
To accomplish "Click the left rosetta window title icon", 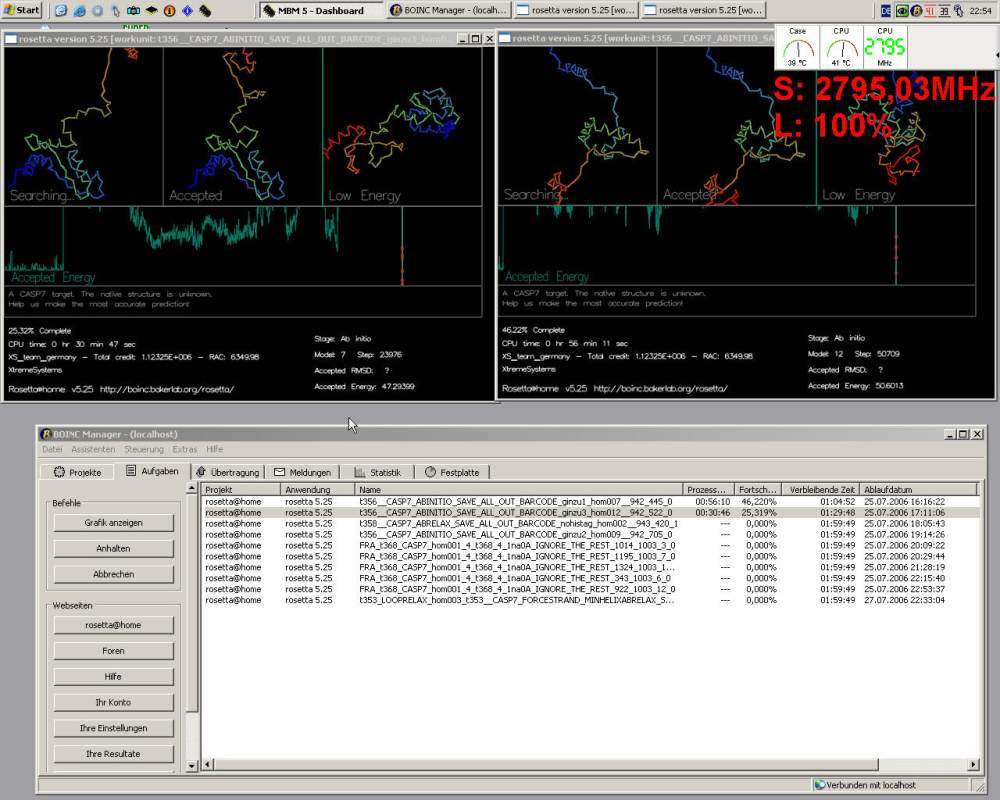I will (11, 39).
